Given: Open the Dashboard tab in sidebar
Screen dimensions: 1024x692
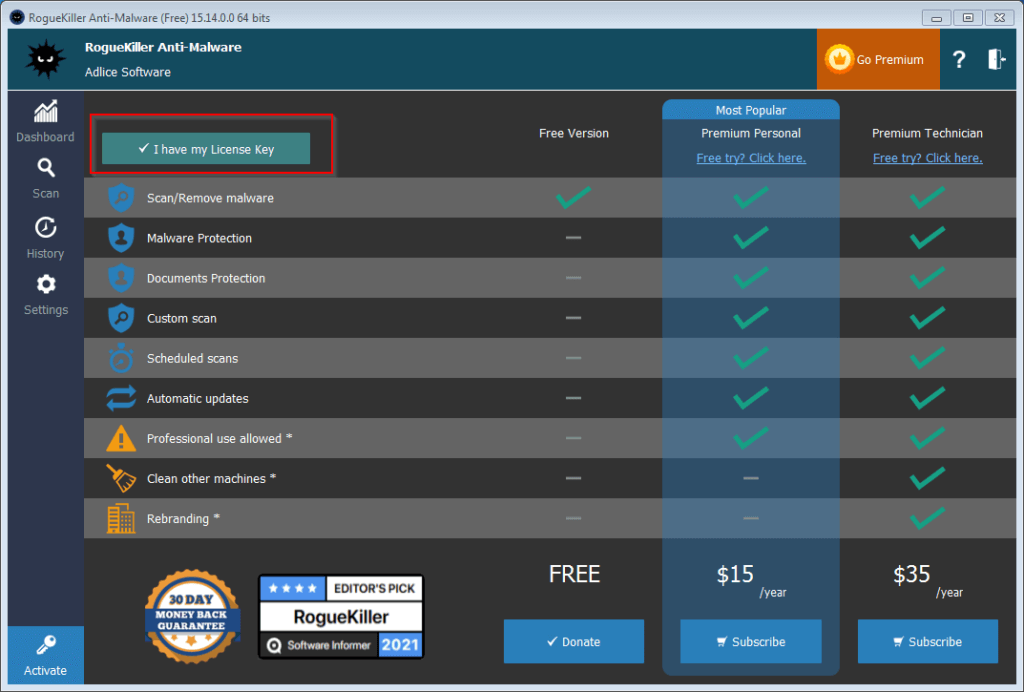Looking at the screenshot, I should point(45,122).
